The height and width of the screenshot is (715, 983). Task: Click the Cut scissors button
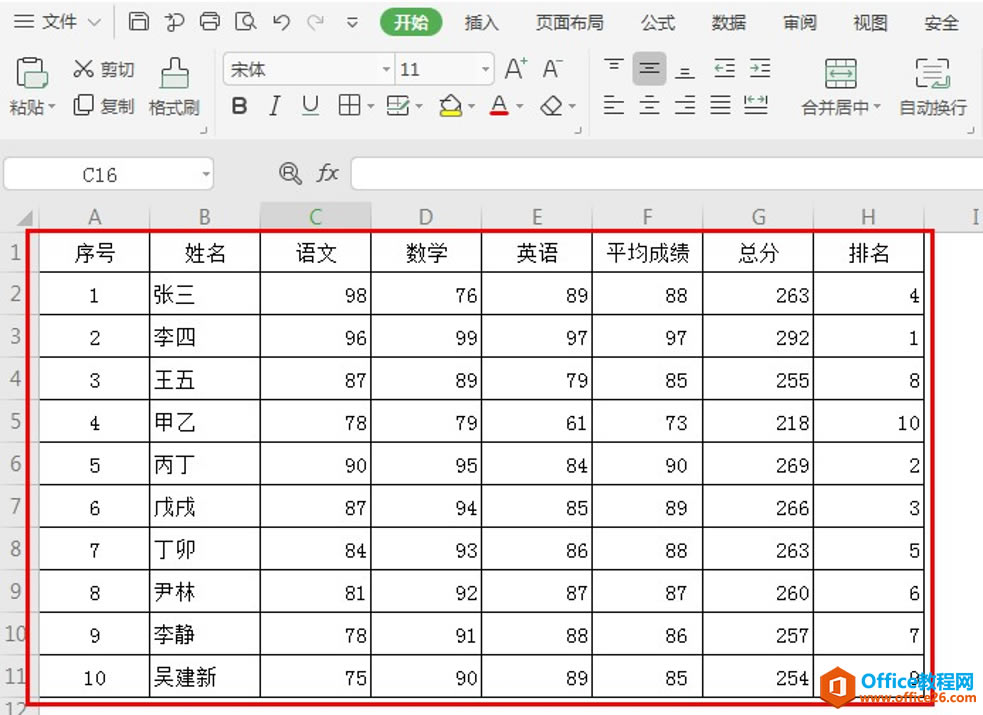[x=104, y=69]
